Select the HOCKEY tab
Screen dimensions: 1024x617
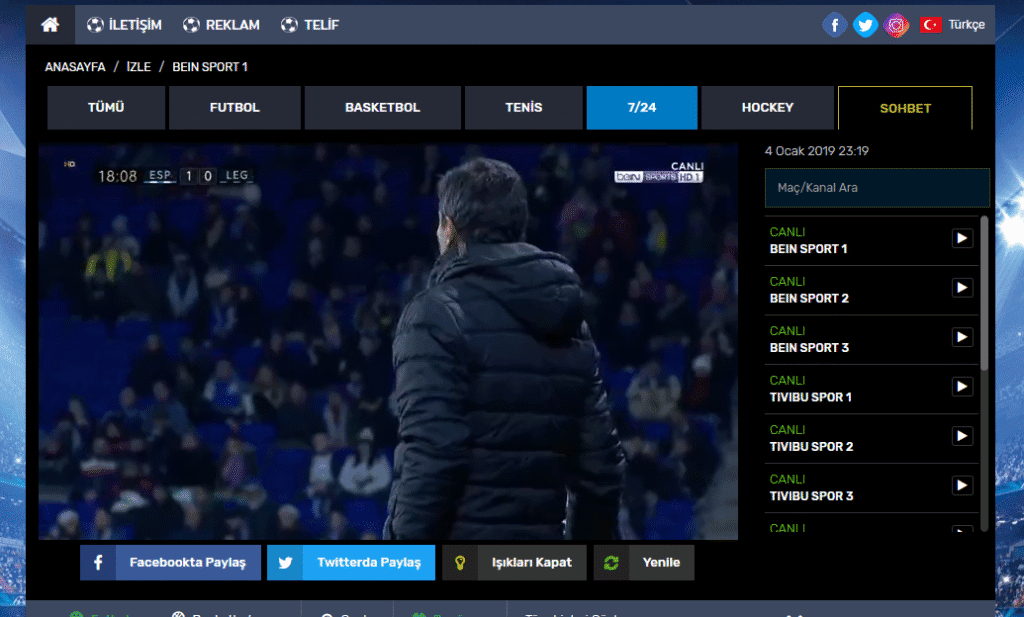point(767,108)
